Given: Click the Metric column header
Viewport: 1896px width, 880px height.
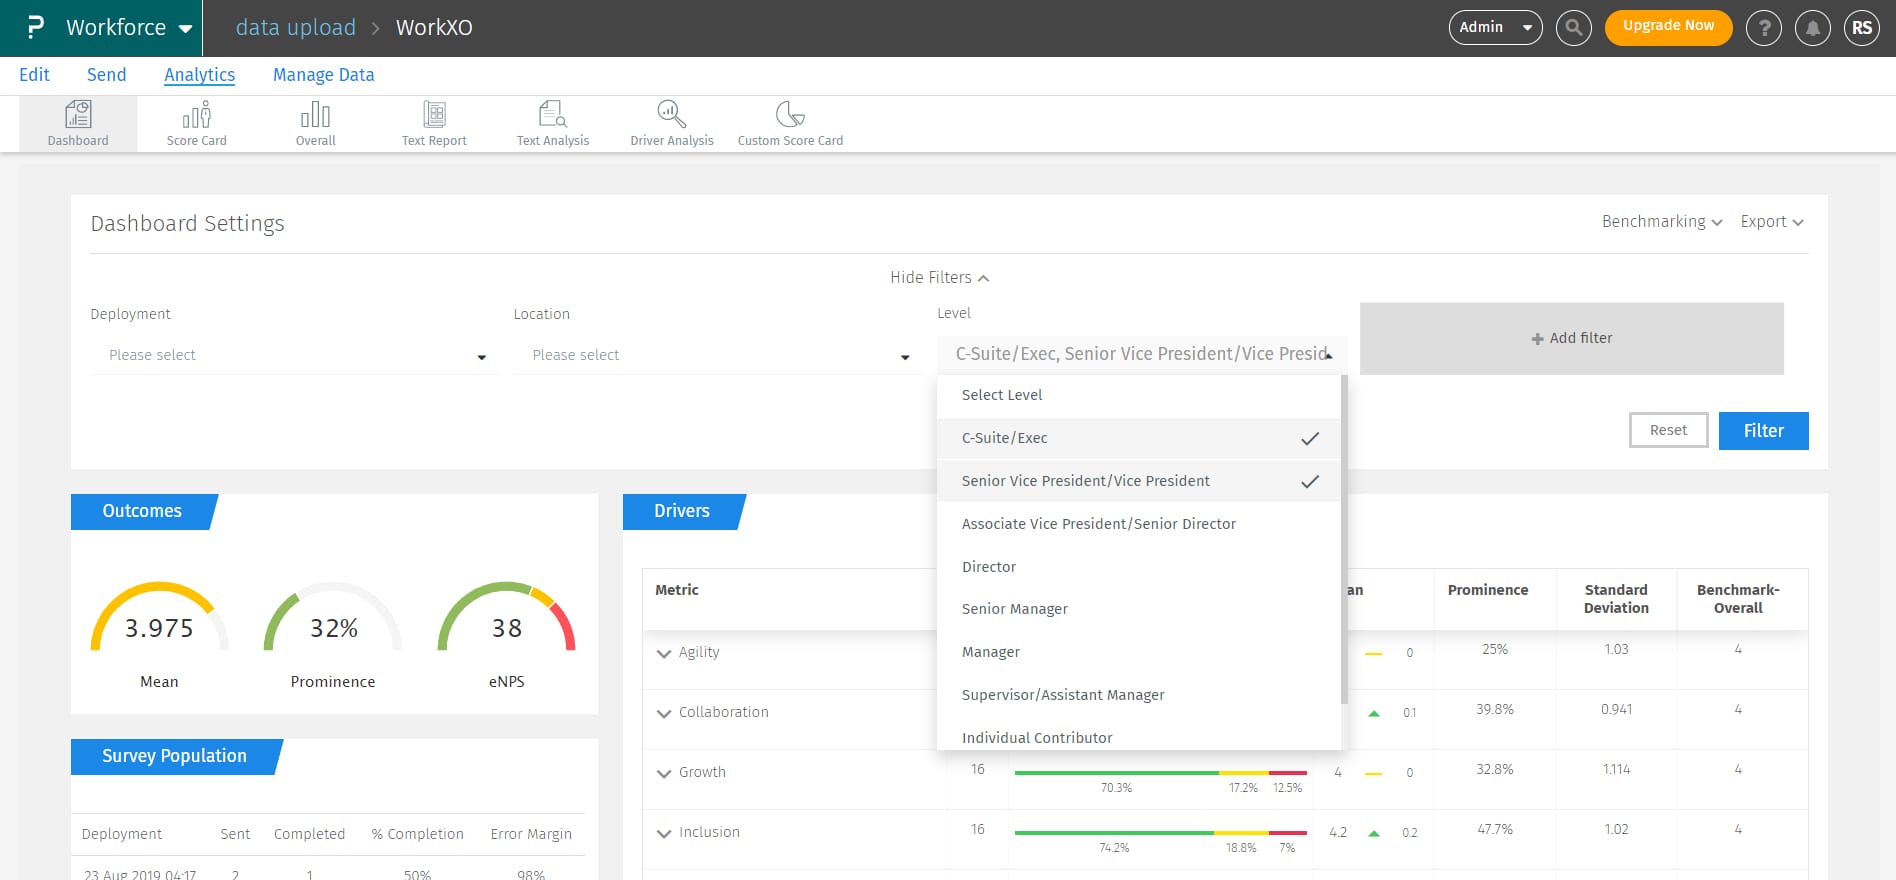Looking at the screenshot, I should (x=677, y=590).
